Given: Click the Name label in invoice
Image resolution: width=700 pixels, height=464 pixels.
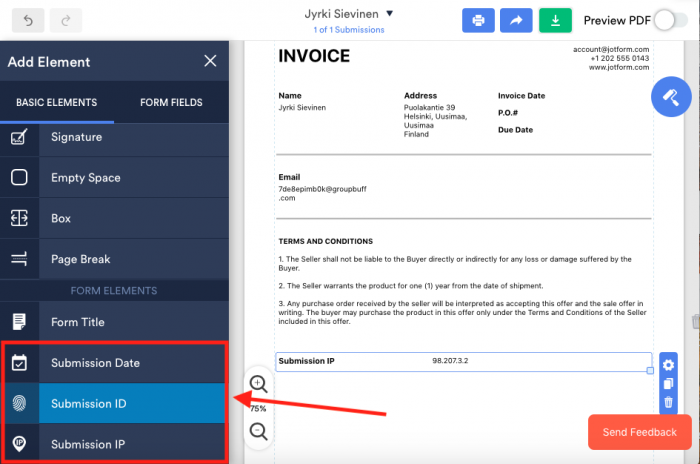Looking at the screenshot, I should point(290,96).
